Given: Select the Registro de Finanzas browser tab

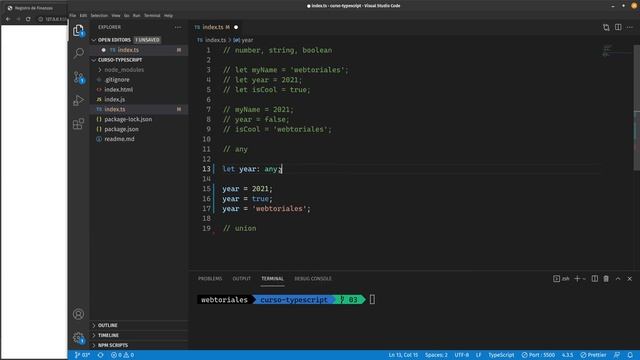Looking at the screenshot, I should point(33,8).
